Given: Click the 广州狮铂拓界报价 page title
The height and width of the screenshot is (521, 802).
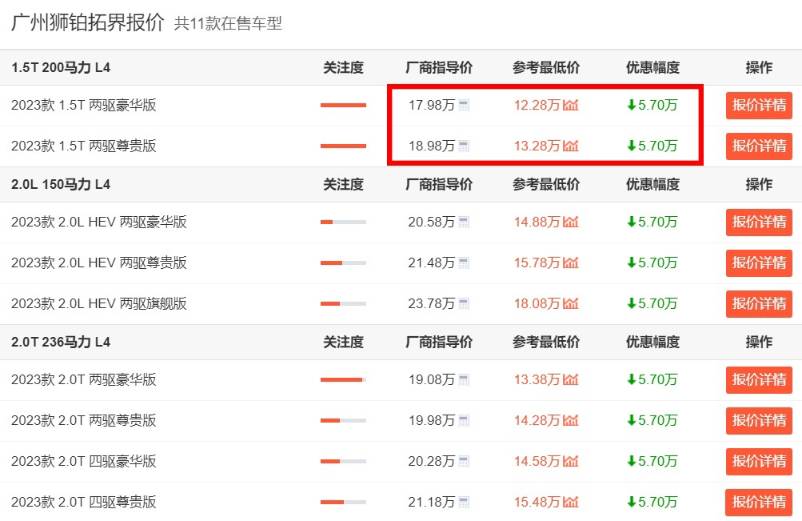Looking at the screenshot, I should pyautogui.click(x=87, y=22).
